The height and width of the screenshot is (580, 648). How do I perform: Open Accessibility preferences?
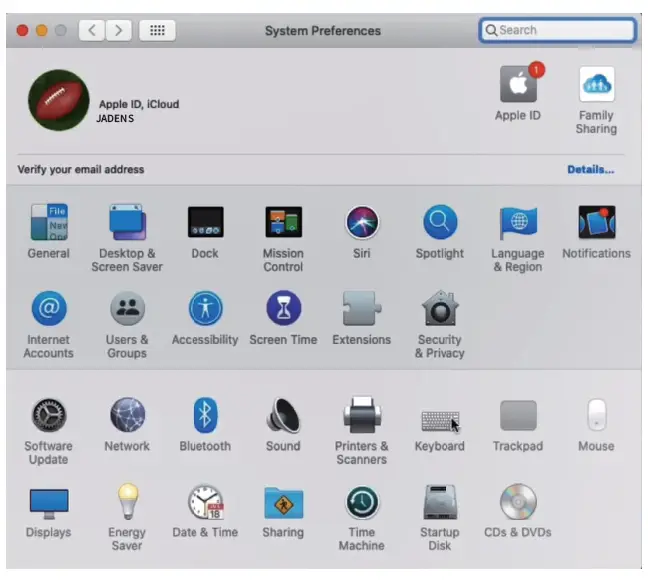pyautogui.click(x=205, y=308)
